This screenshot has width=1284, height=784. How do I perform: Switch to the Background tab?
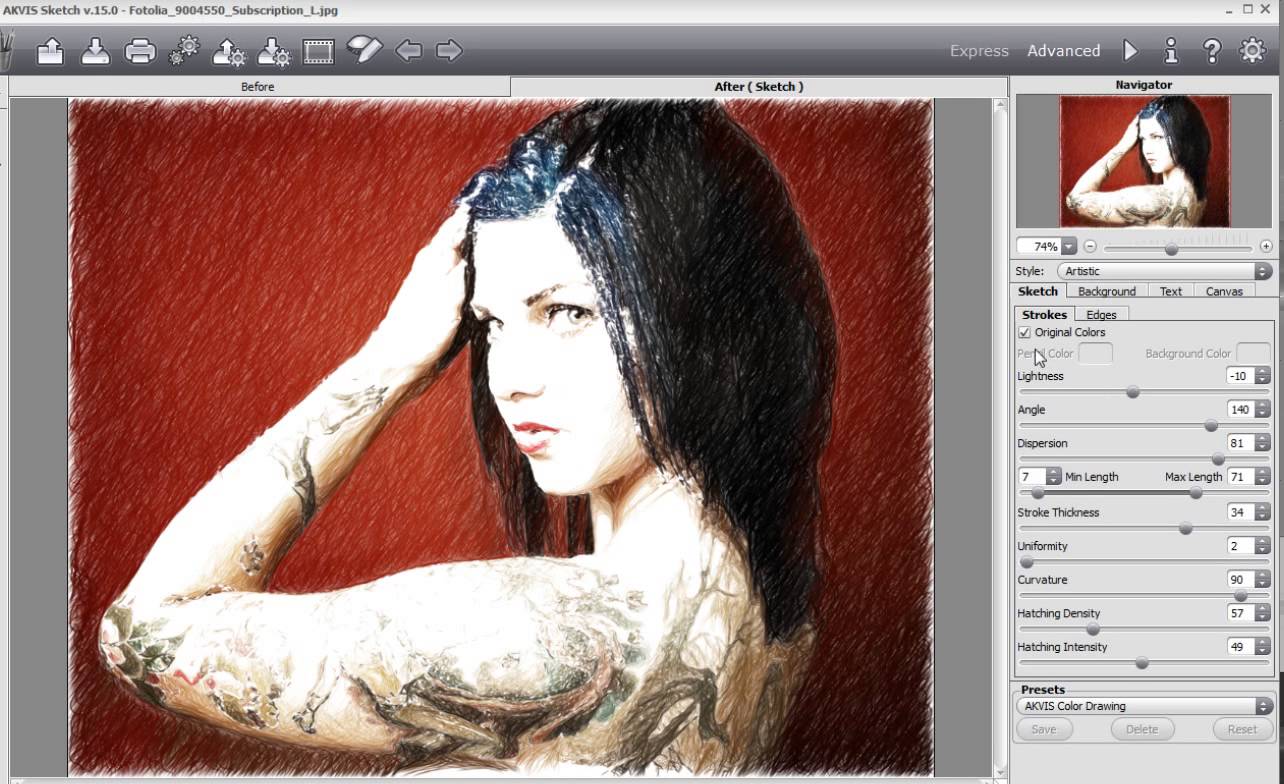[1106, 291]
